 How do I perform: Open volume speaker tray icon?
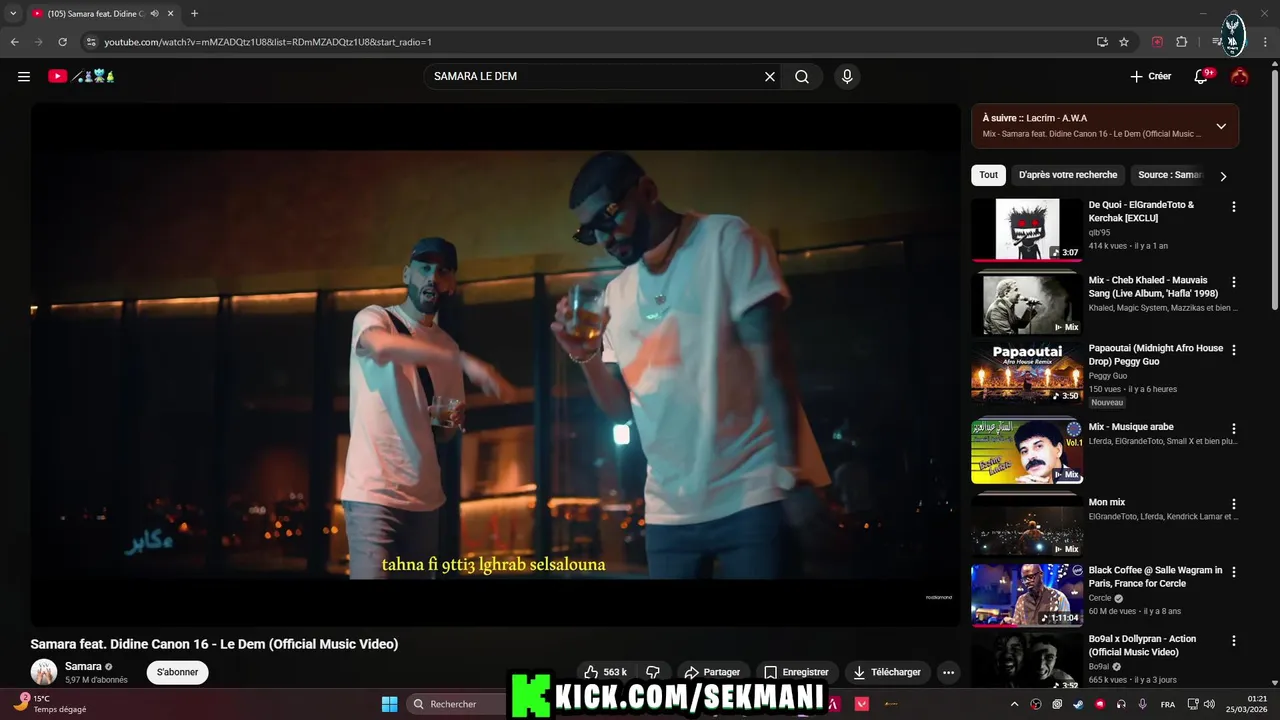[1209, 704]
